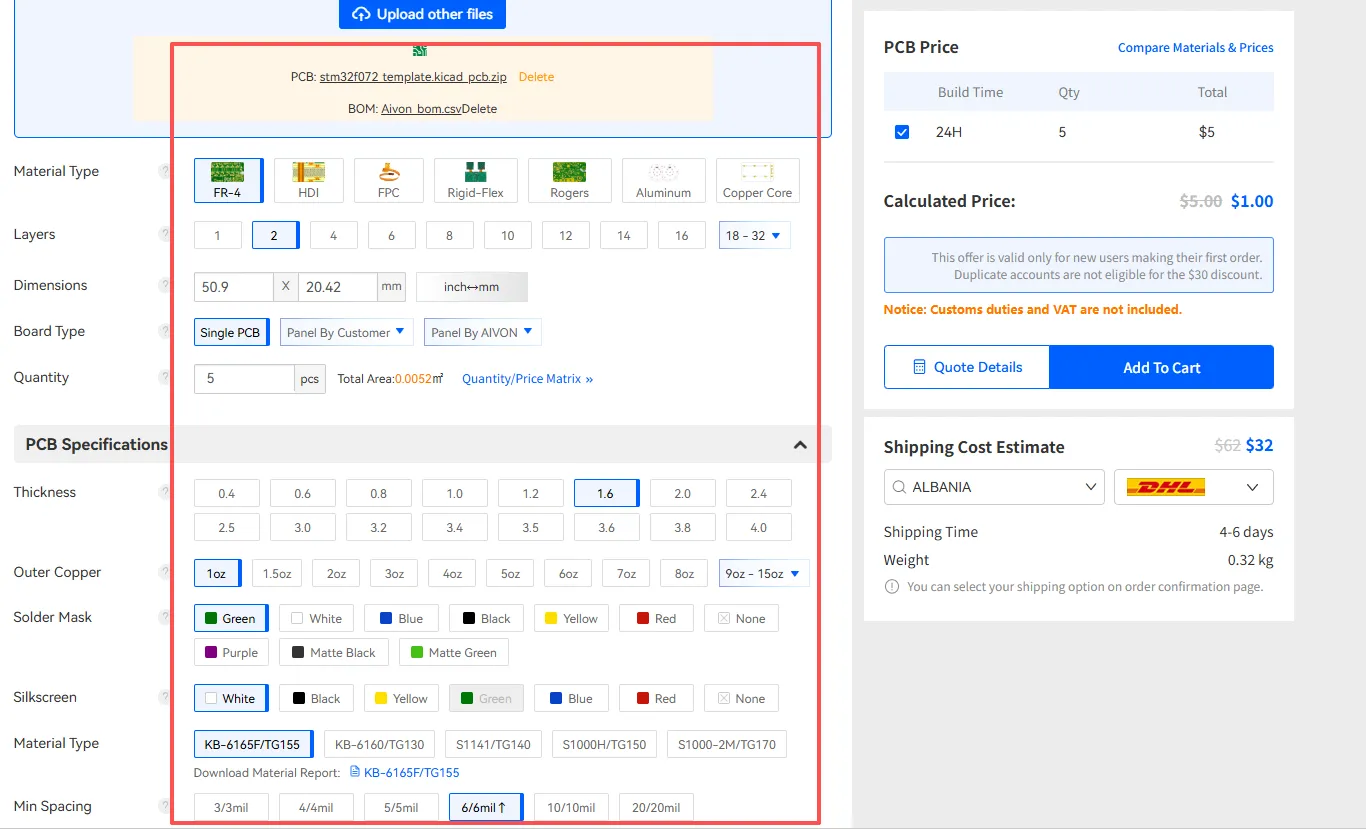1366x829 pixels.
Task: Click the quantity input showing 5
Action: tap(244, 379)
